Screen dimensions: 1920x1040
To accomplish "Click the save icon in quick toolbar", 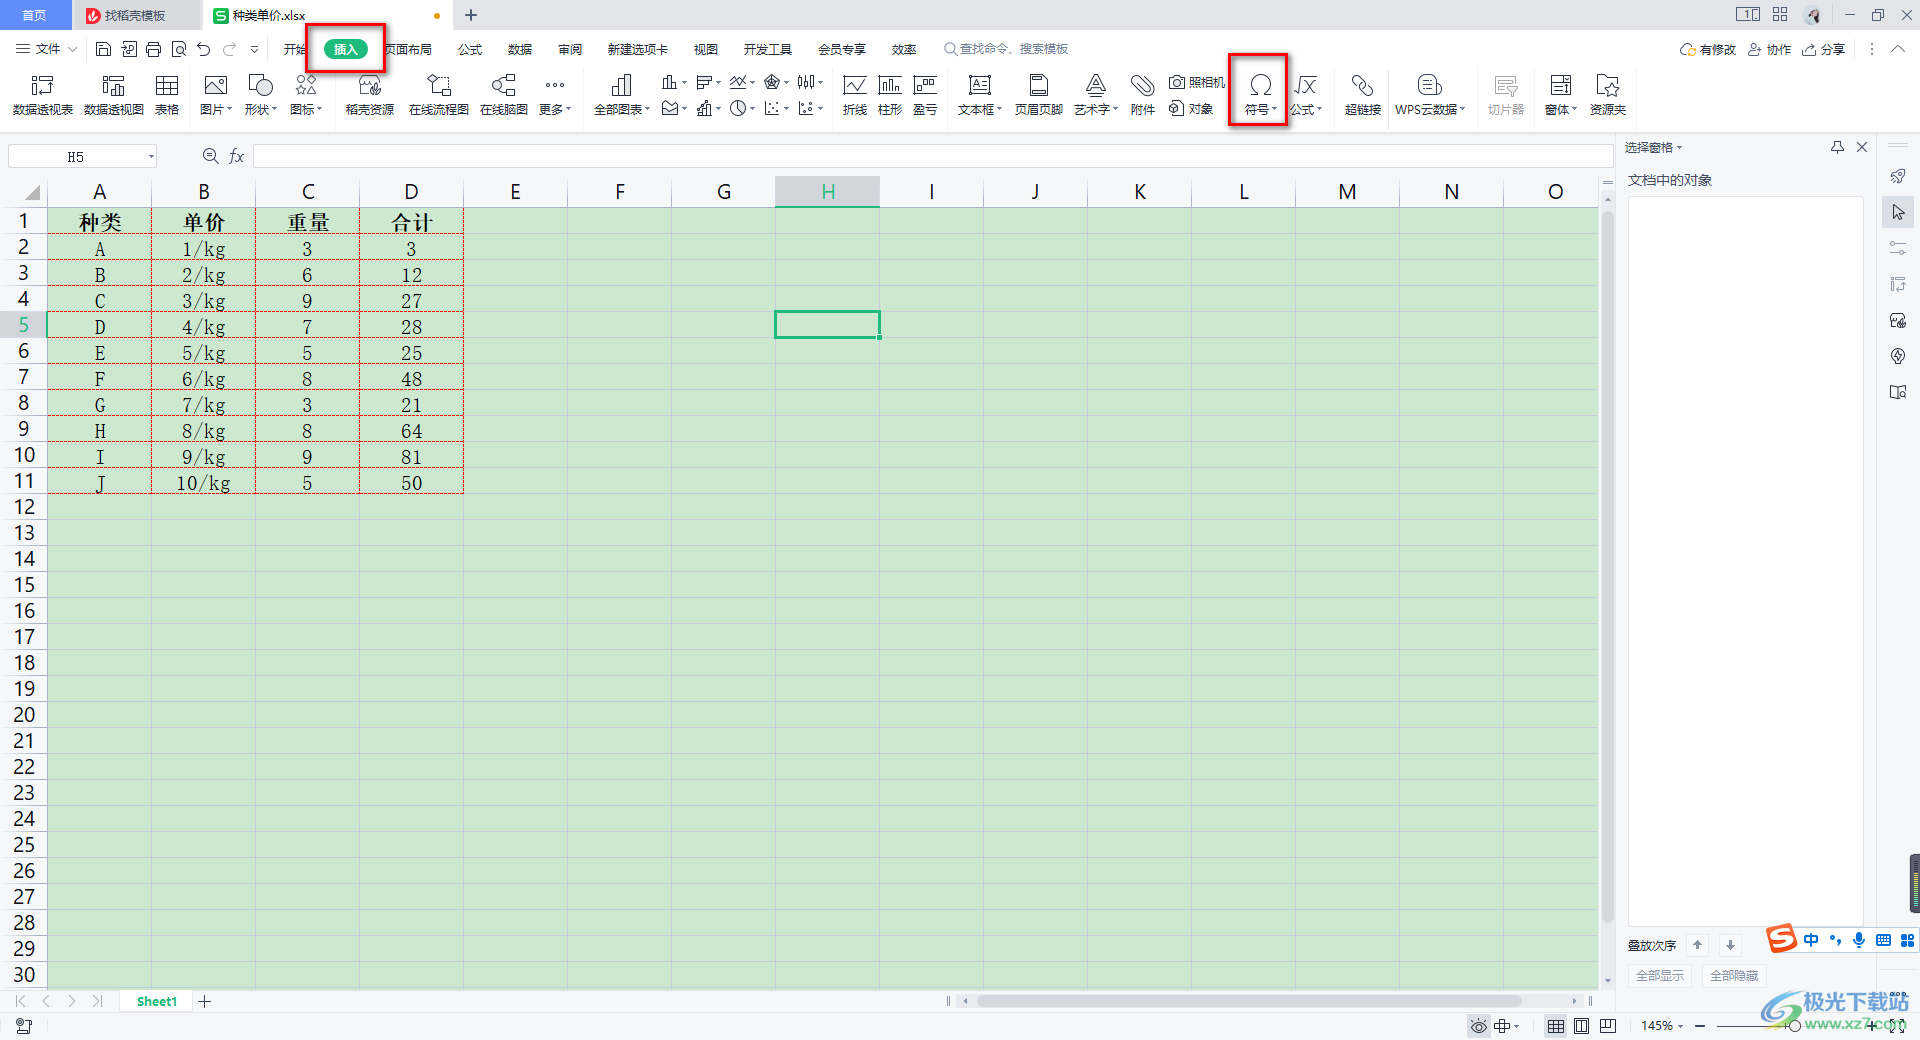I will click(x=103, y=49).
